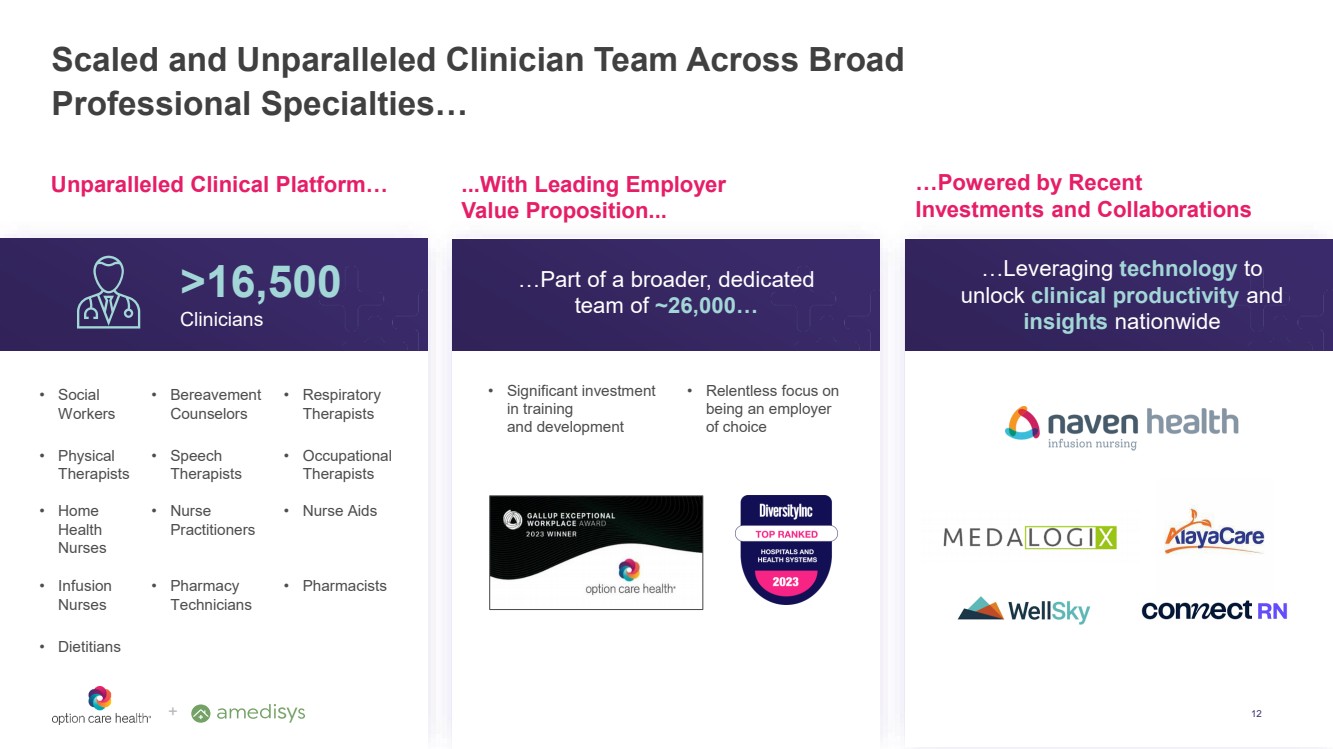This screenshot has height=749, width=1333.
Task: Click the Gallup Exceptional Workplace Award image
Action: point(596,552)
